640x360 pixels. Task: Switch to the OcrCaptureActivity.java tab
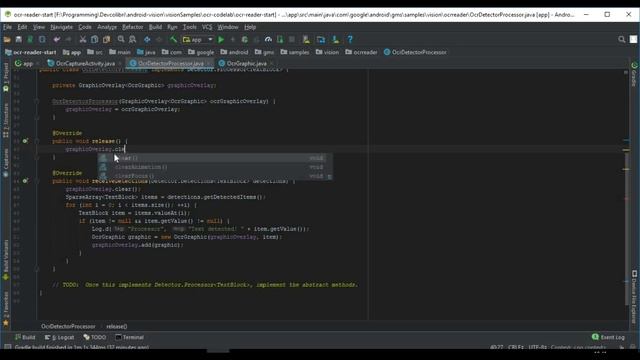point(85,64)
